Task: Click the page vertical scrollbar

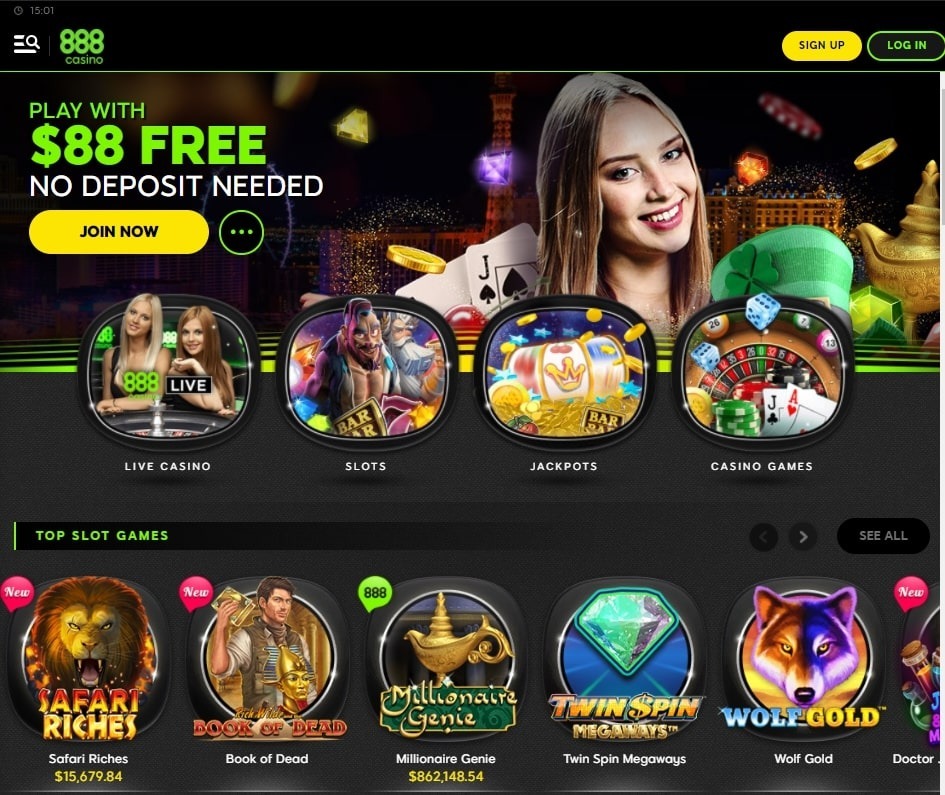Action: 941,422
